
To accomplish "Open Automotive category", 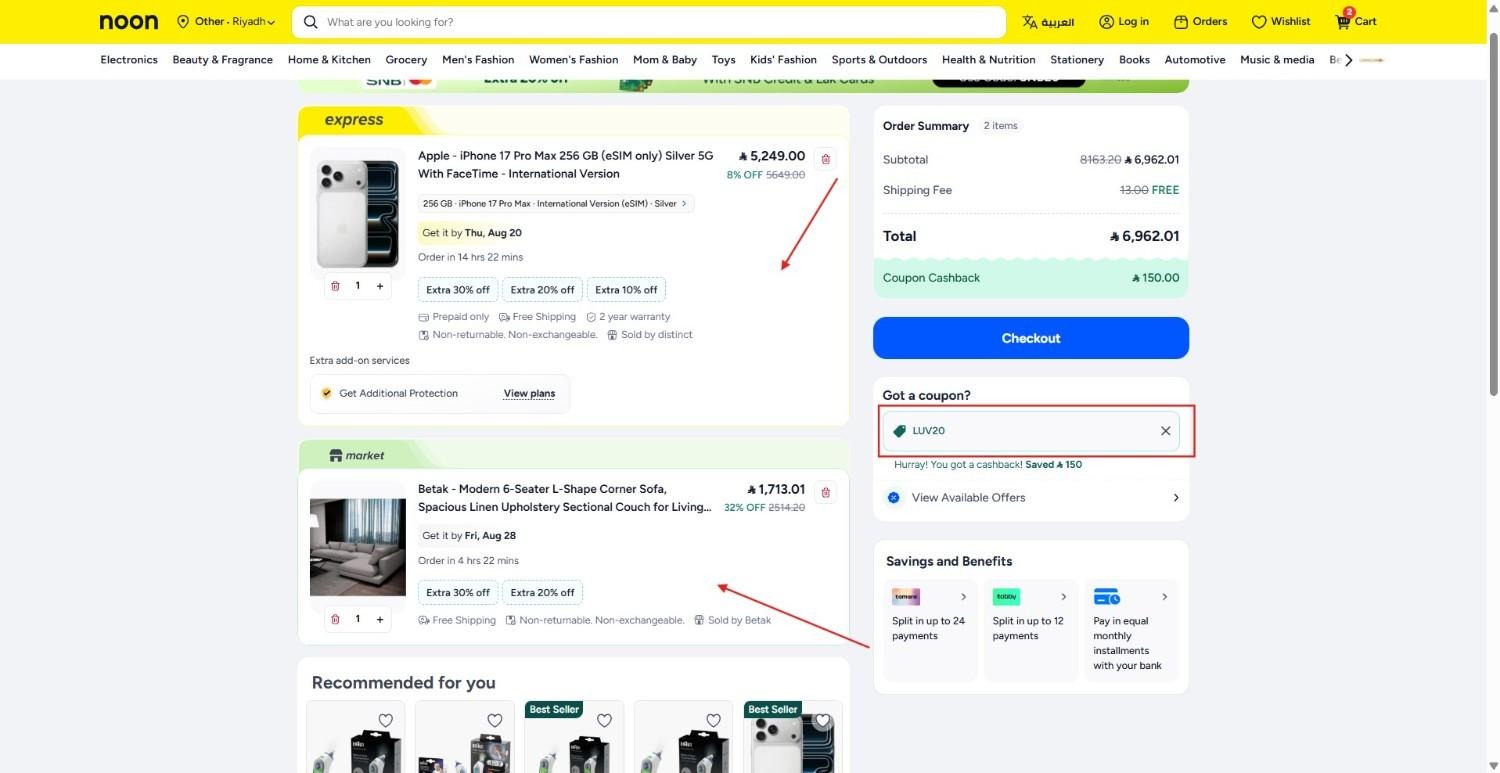I will pos(1195,60).
